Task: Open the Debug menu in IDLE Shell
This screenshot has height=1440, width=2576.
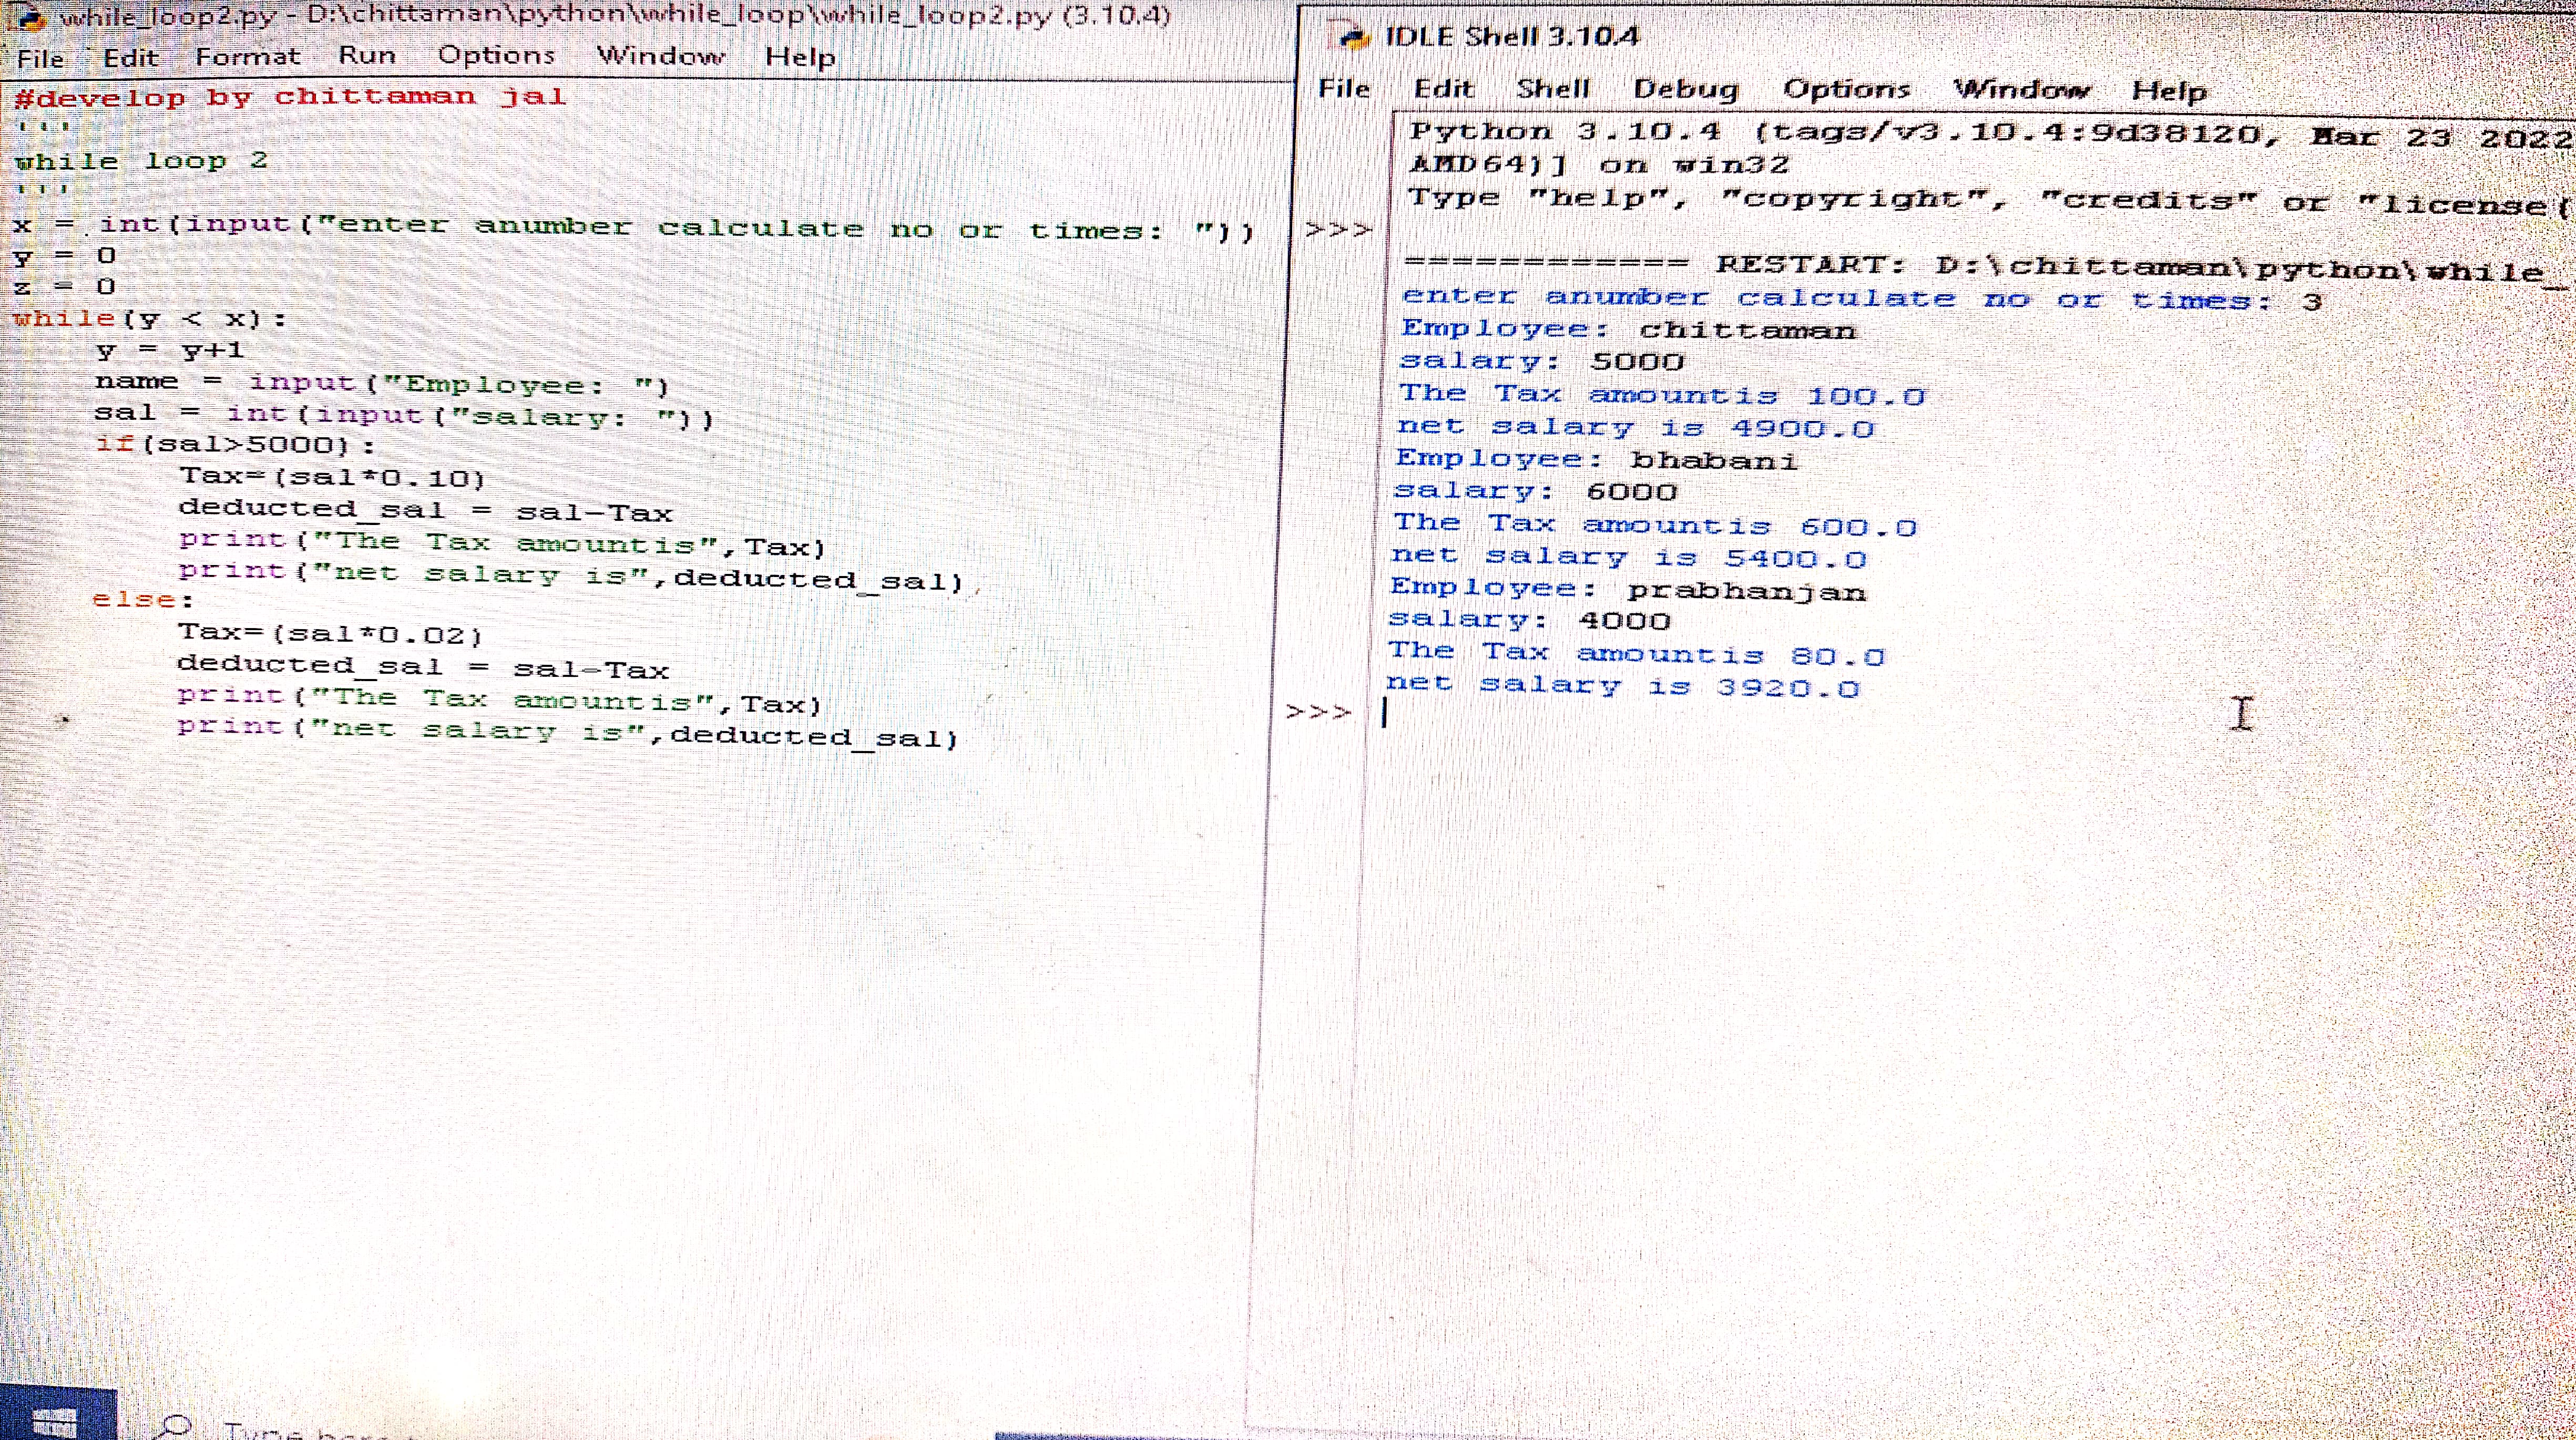Action: (1685, 89)
